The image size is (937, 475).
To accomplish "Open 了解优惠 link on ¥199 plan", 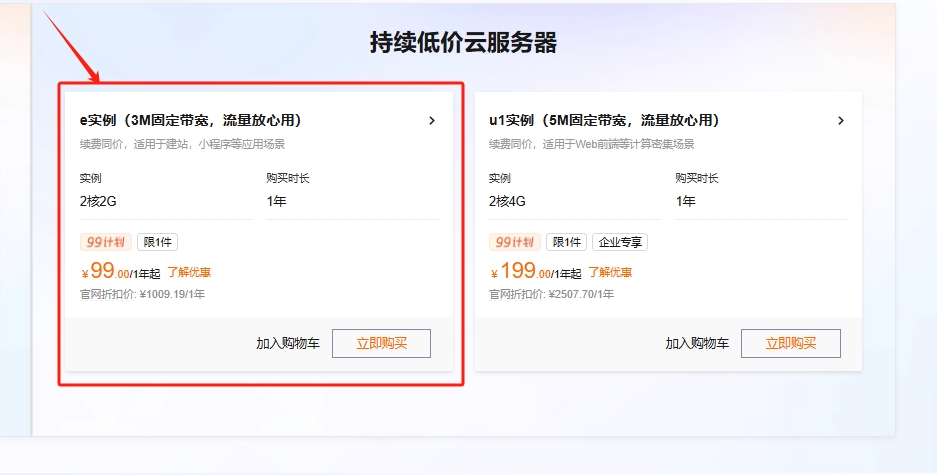I will click(x=610, y=272).
